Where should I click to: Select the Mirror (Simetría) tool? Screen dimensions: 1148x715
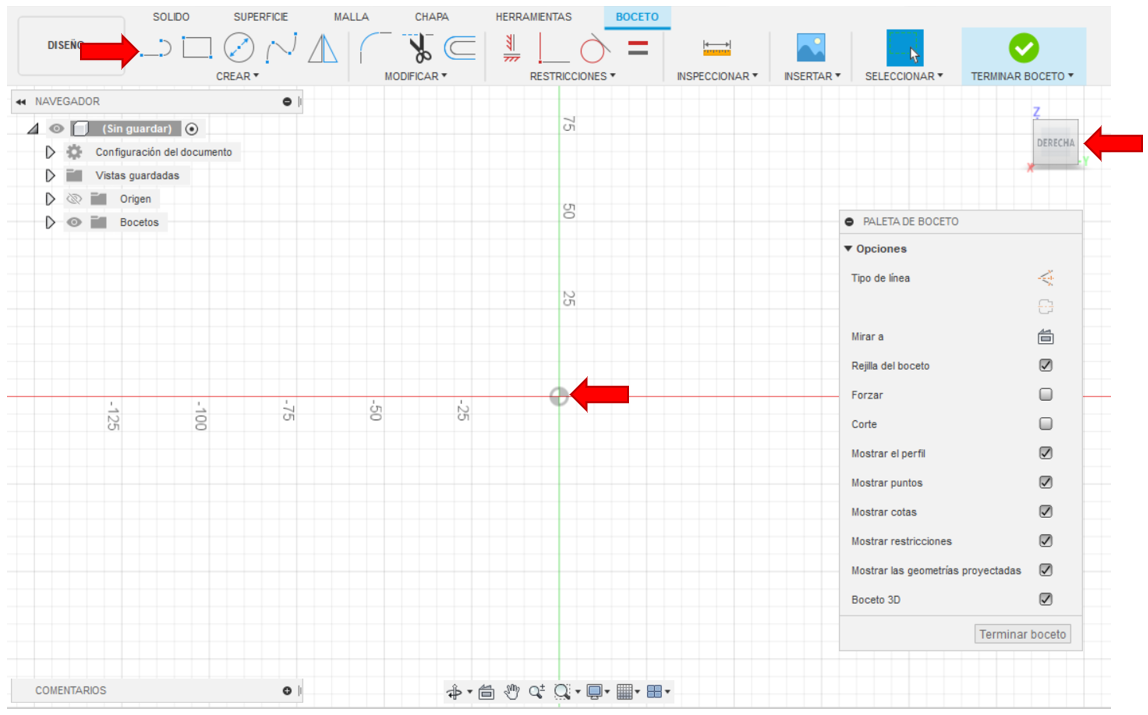point(322,48)
